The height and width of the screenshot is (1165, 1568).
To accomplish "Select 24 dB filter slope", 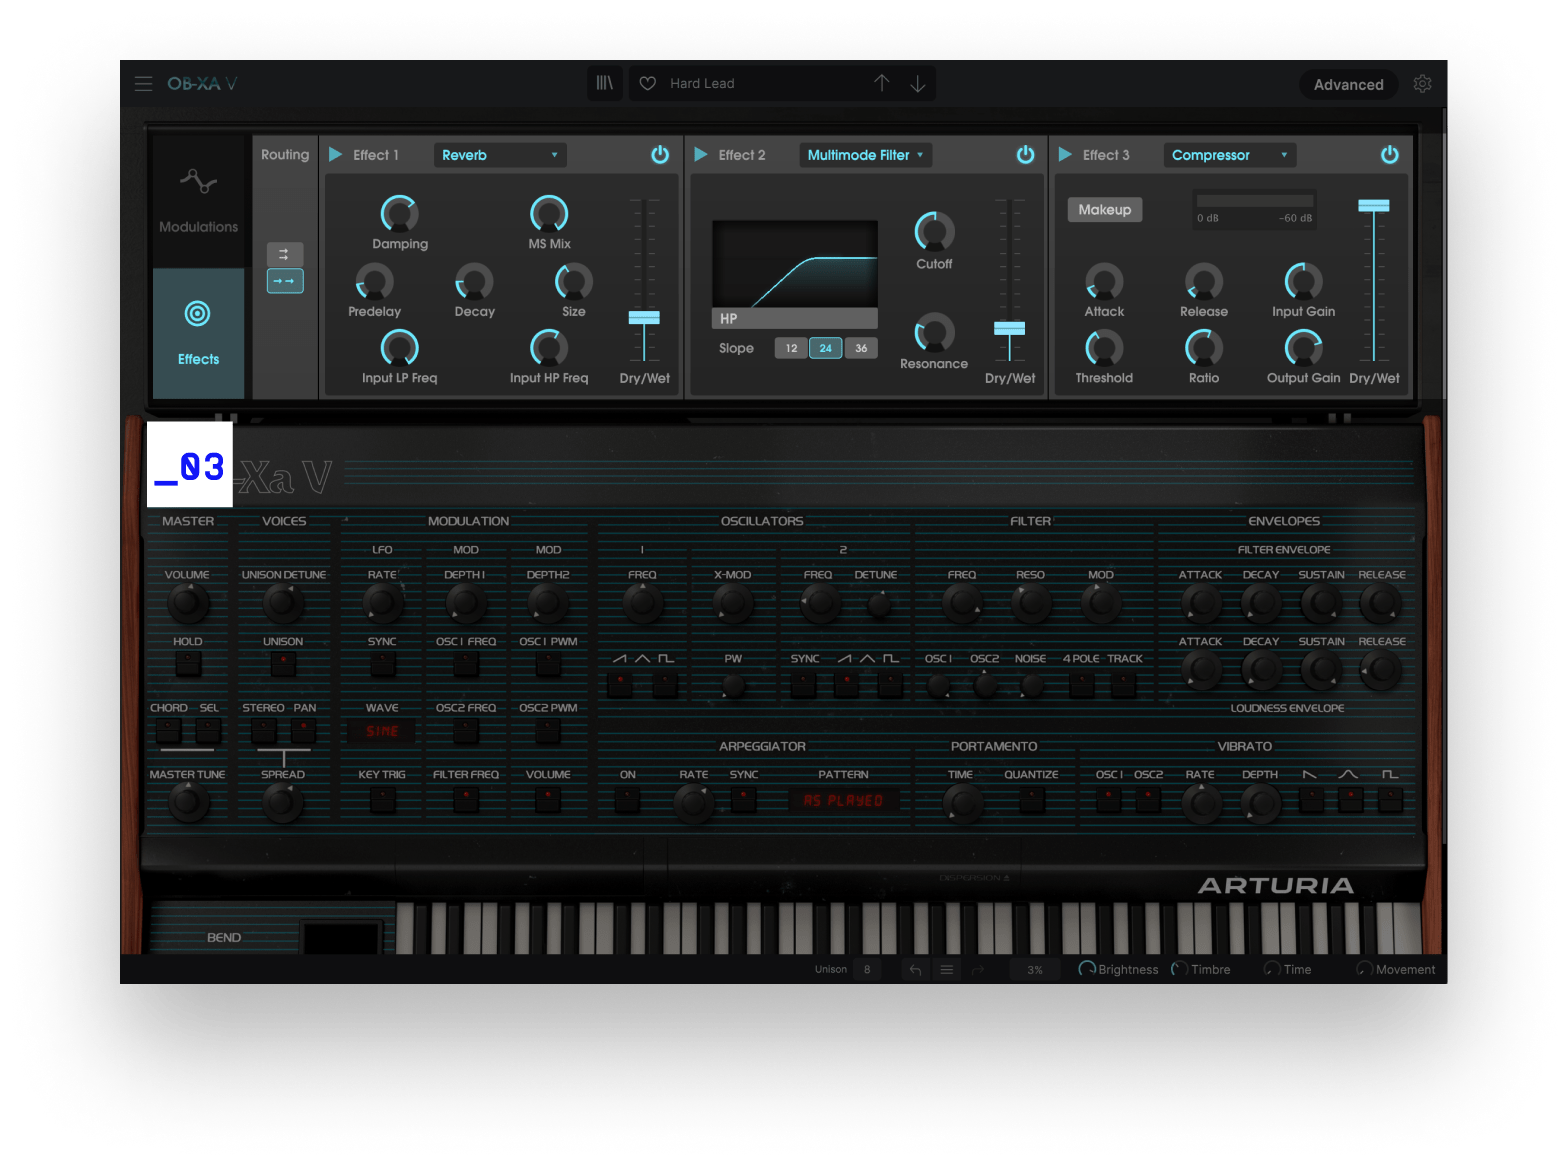I will 825,348.
